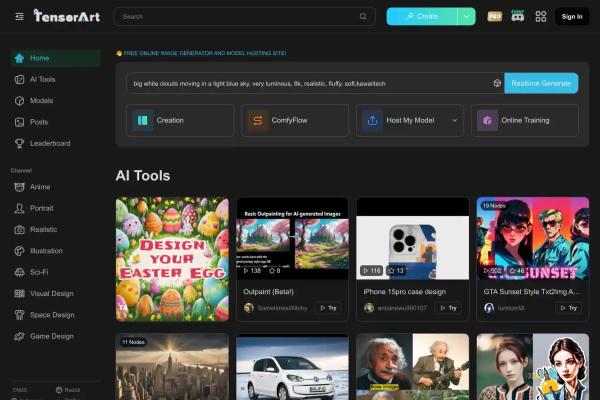Open Posts in the sidebar
Image resolution: width=600 pixels, height=400 pixels.
pyautogui.click(x=55, y=122)
